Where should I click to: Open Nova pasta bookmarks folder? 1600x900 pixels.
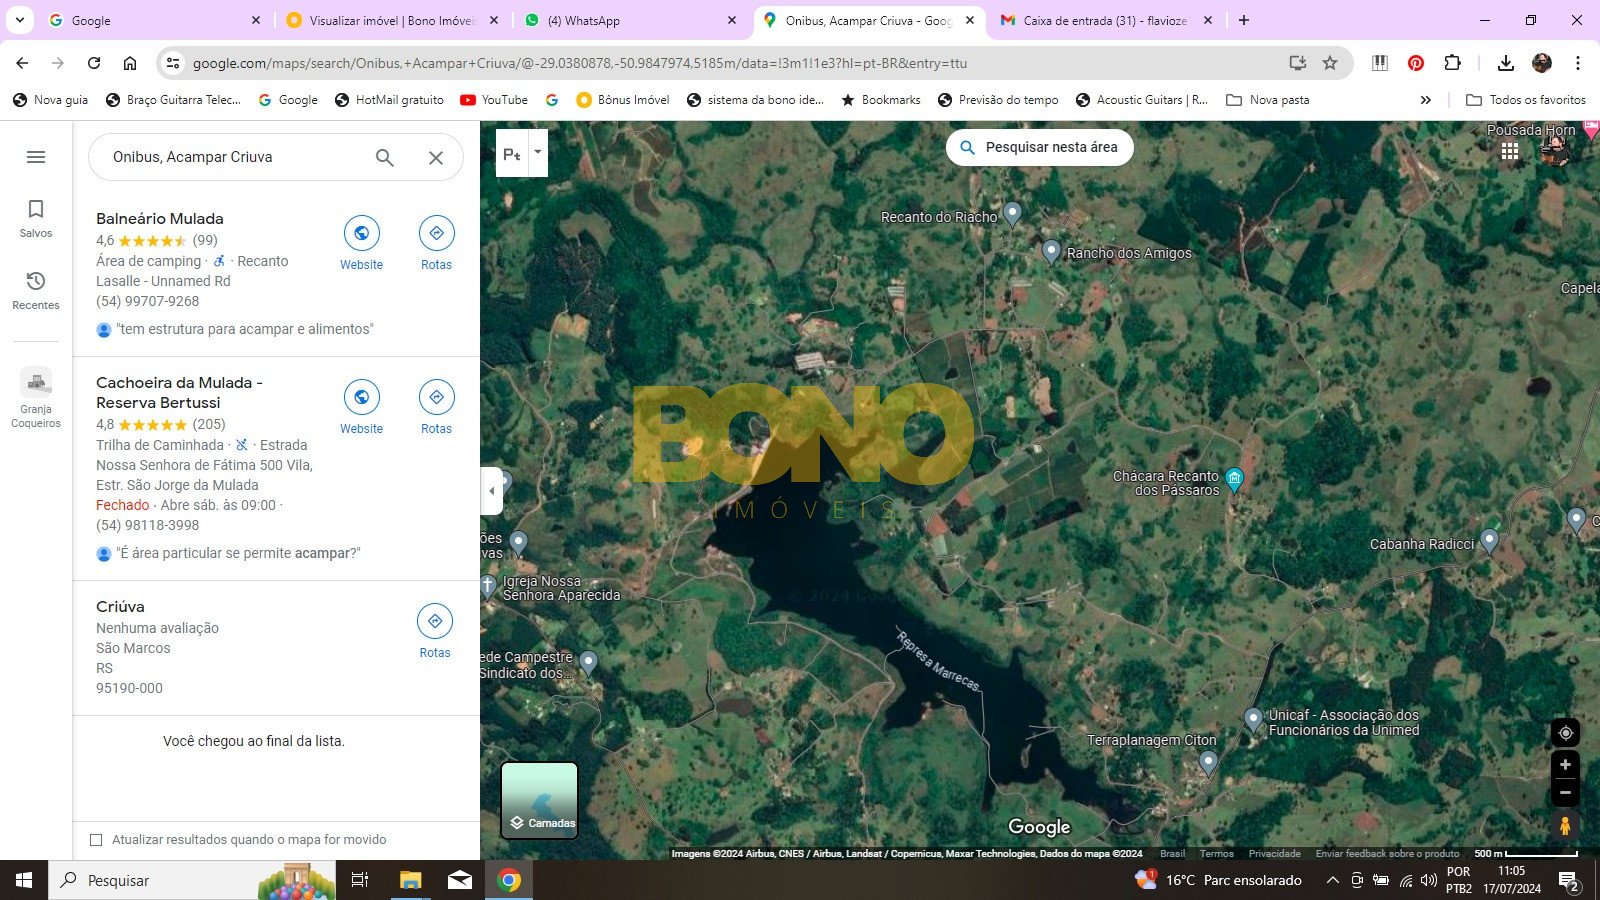coord(1268,100)
